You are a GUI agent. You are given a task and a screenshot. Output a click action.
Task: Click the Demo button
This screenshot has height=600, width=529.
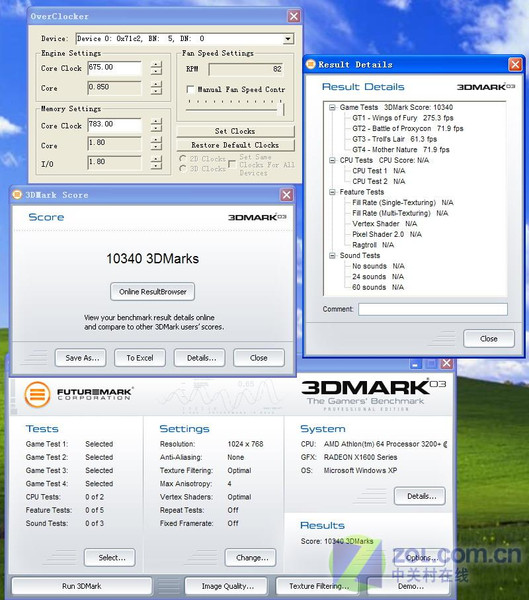click(x=410, y=586)
